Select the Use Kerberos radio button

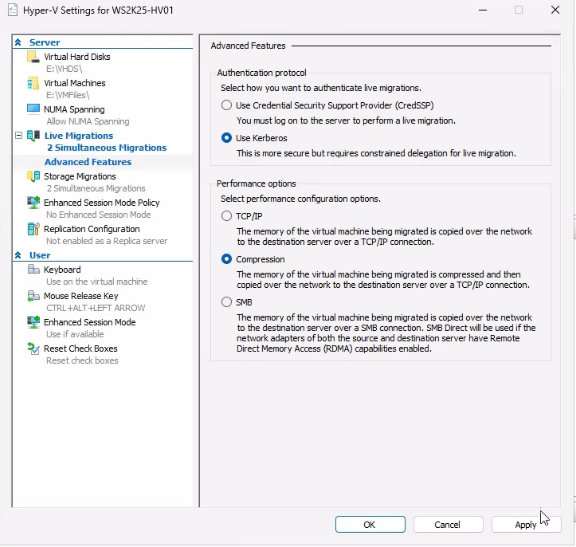pyautogui.click(x=226, y=138)
